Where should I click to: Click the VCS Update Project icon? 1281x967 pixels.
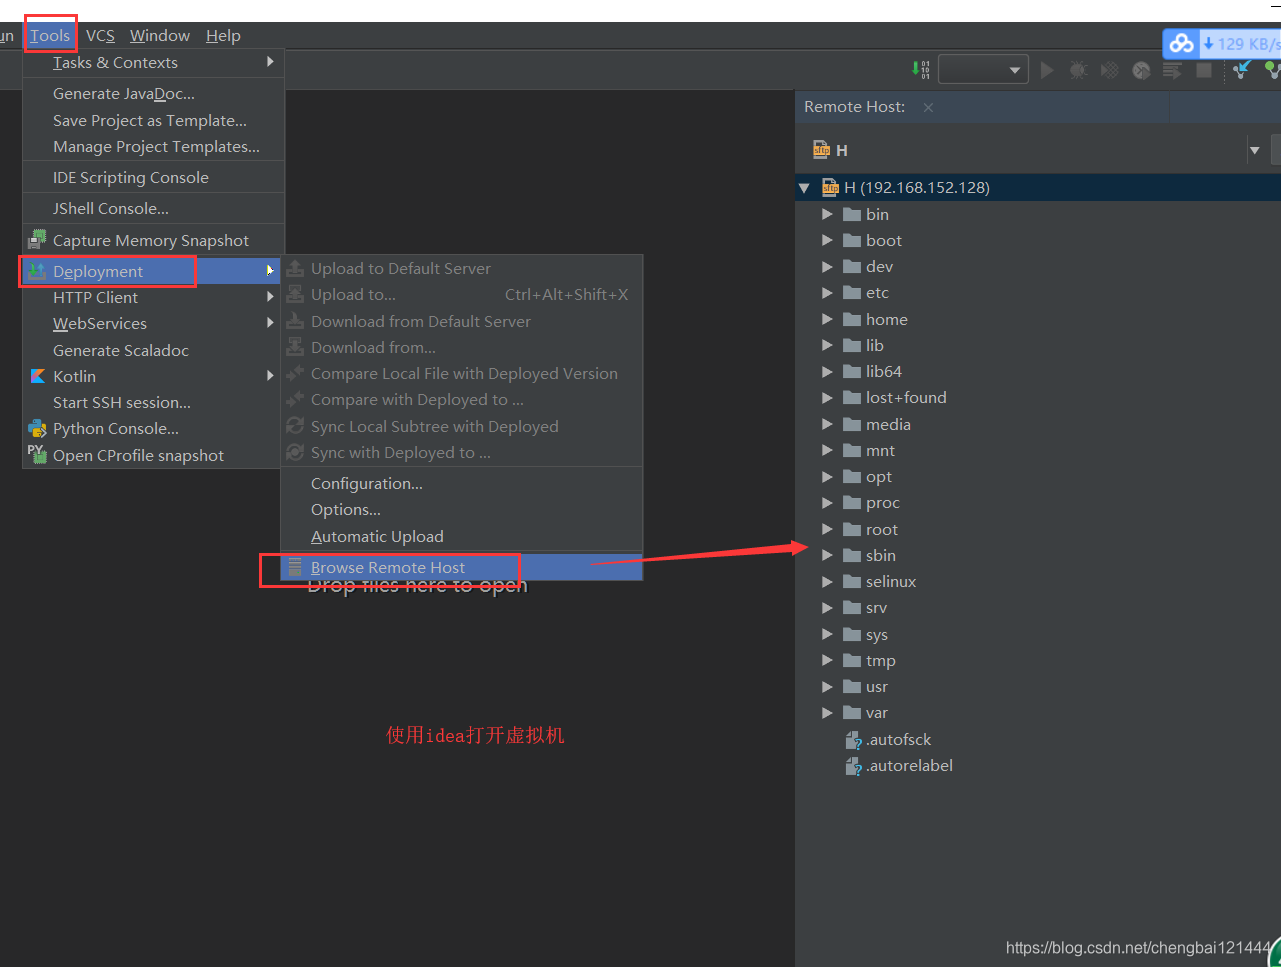coord(1241,70)
